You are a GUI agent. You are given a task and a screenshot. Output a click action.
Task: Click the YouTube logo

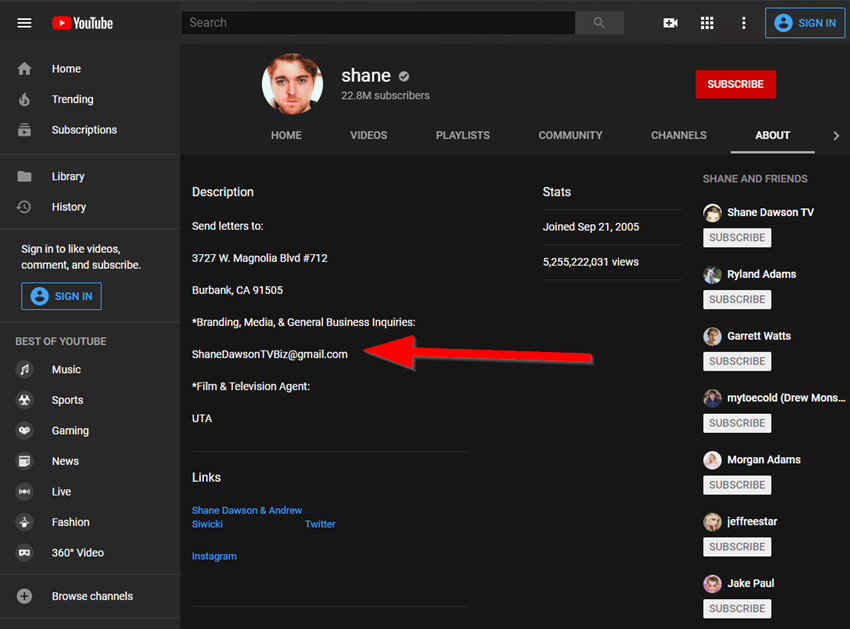(x=82, y=23)
